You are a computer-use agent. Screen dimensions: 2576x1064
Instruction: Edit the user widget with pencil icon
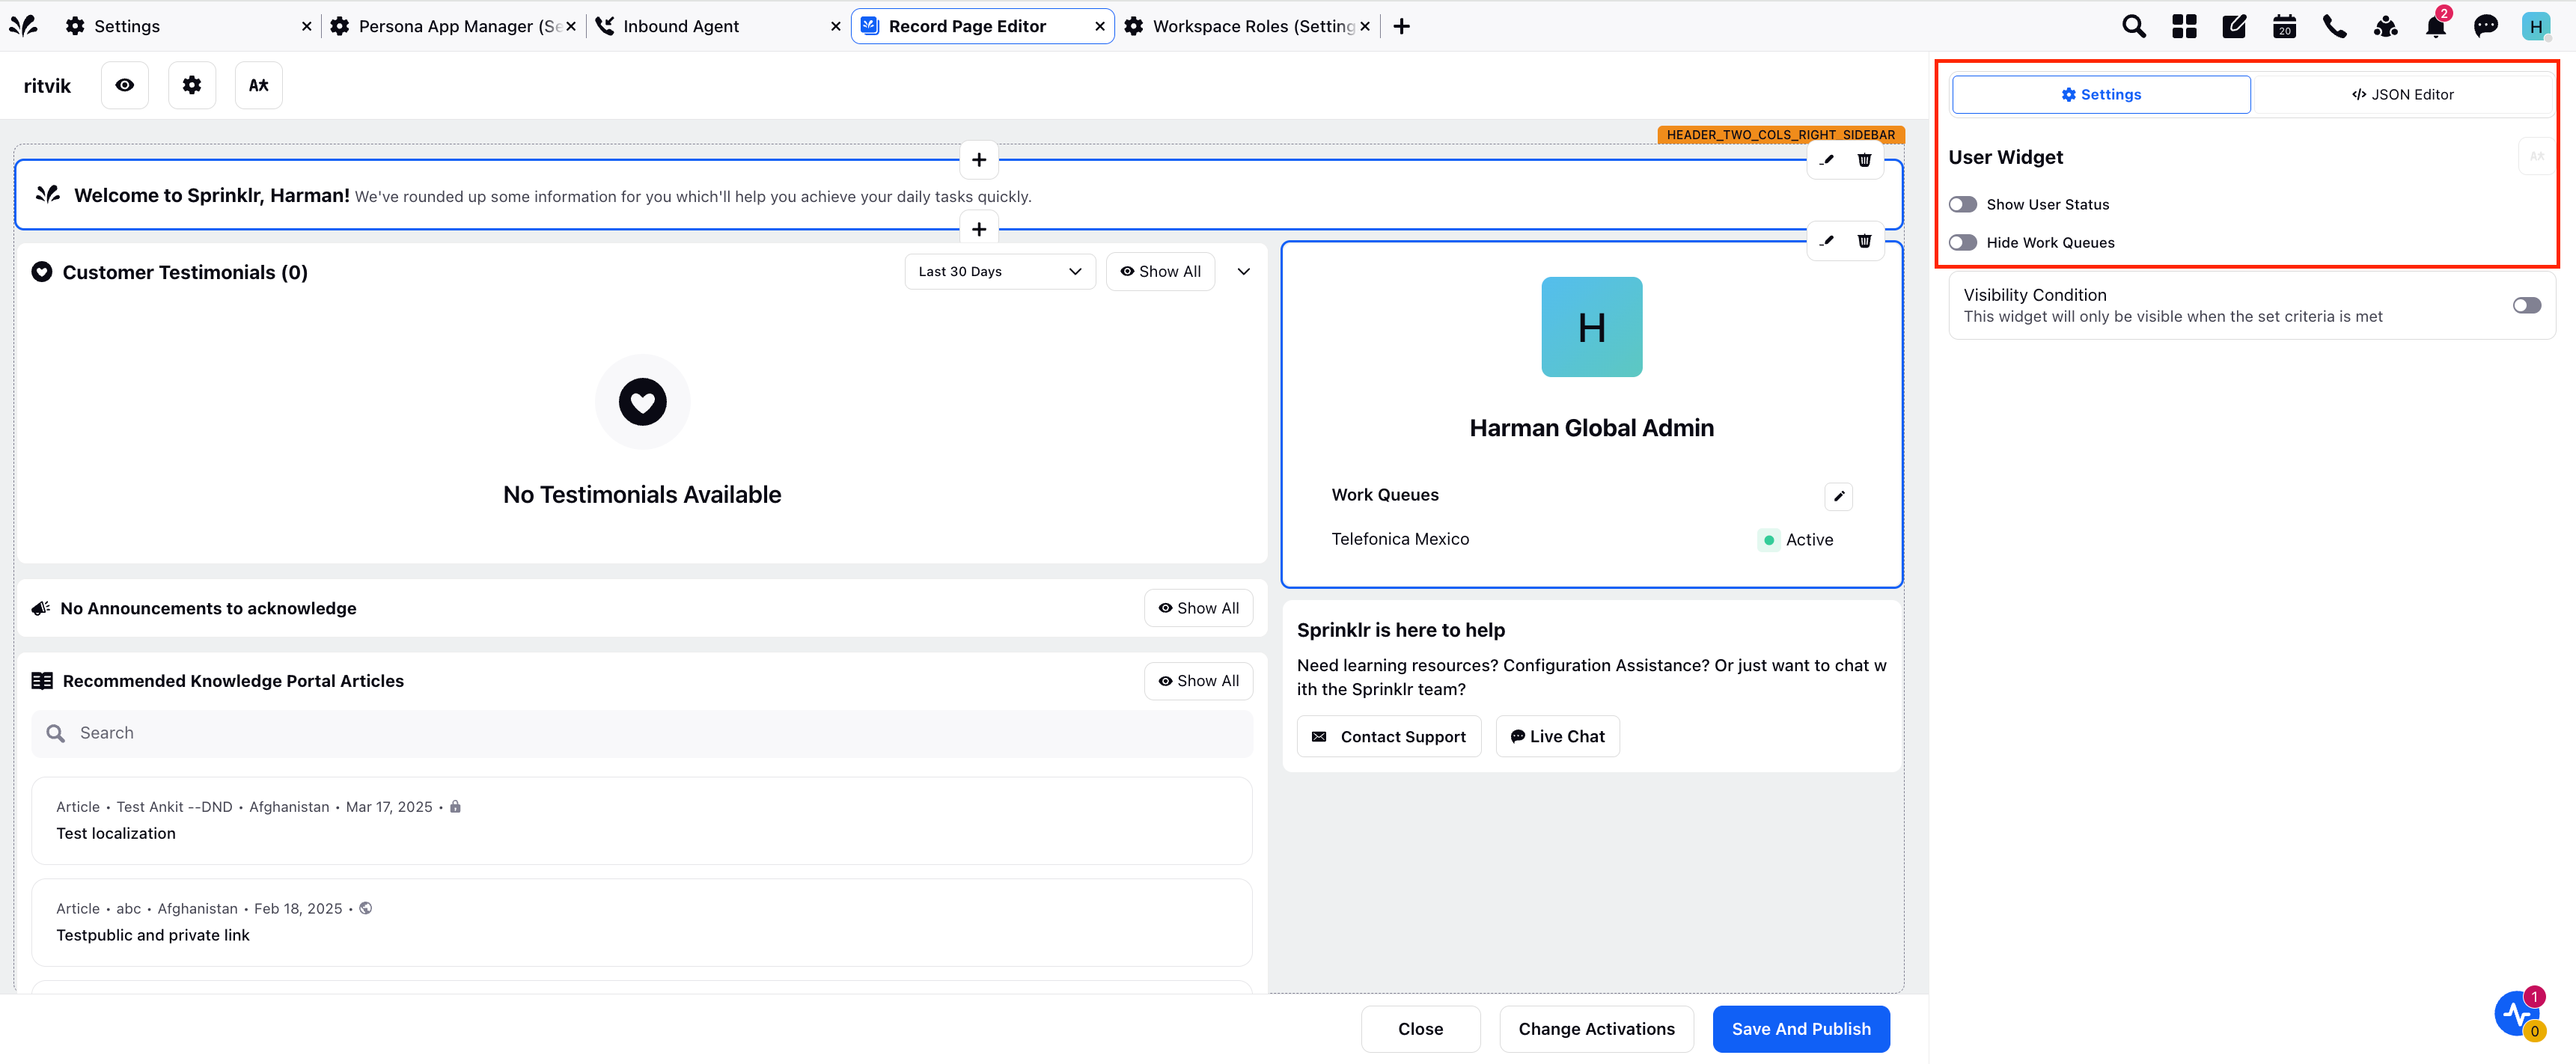pos(1827,241)
